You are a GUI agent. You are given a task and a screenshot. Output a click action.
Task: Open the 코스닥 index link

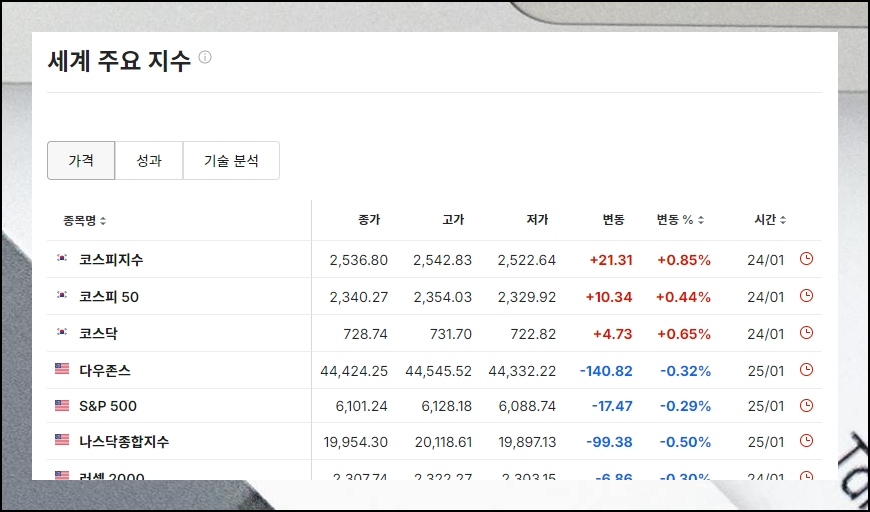click(98, 333)
